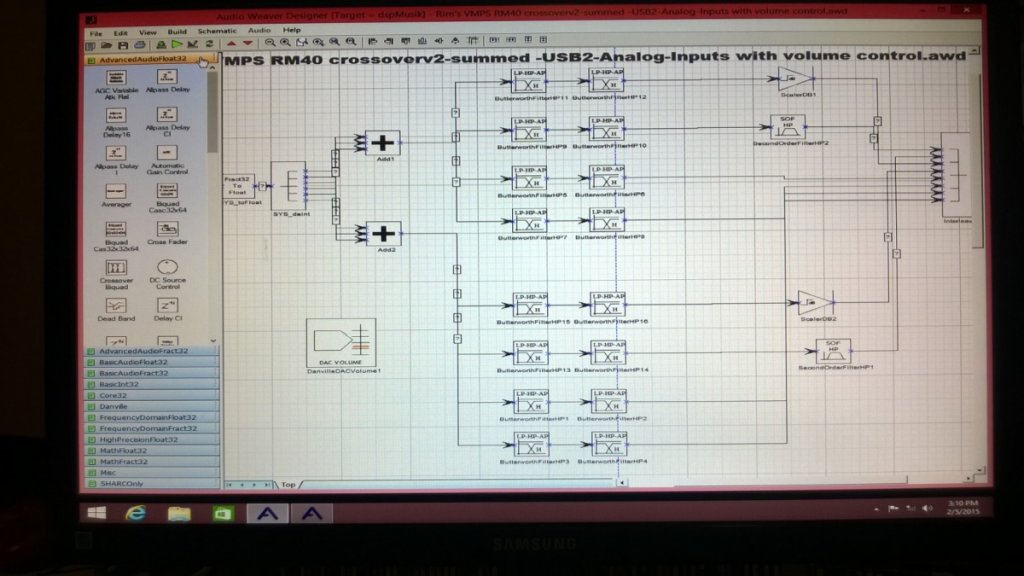Switch to the Top sheet tab
The image size is (1024, 576).
(x=289, y=485)
